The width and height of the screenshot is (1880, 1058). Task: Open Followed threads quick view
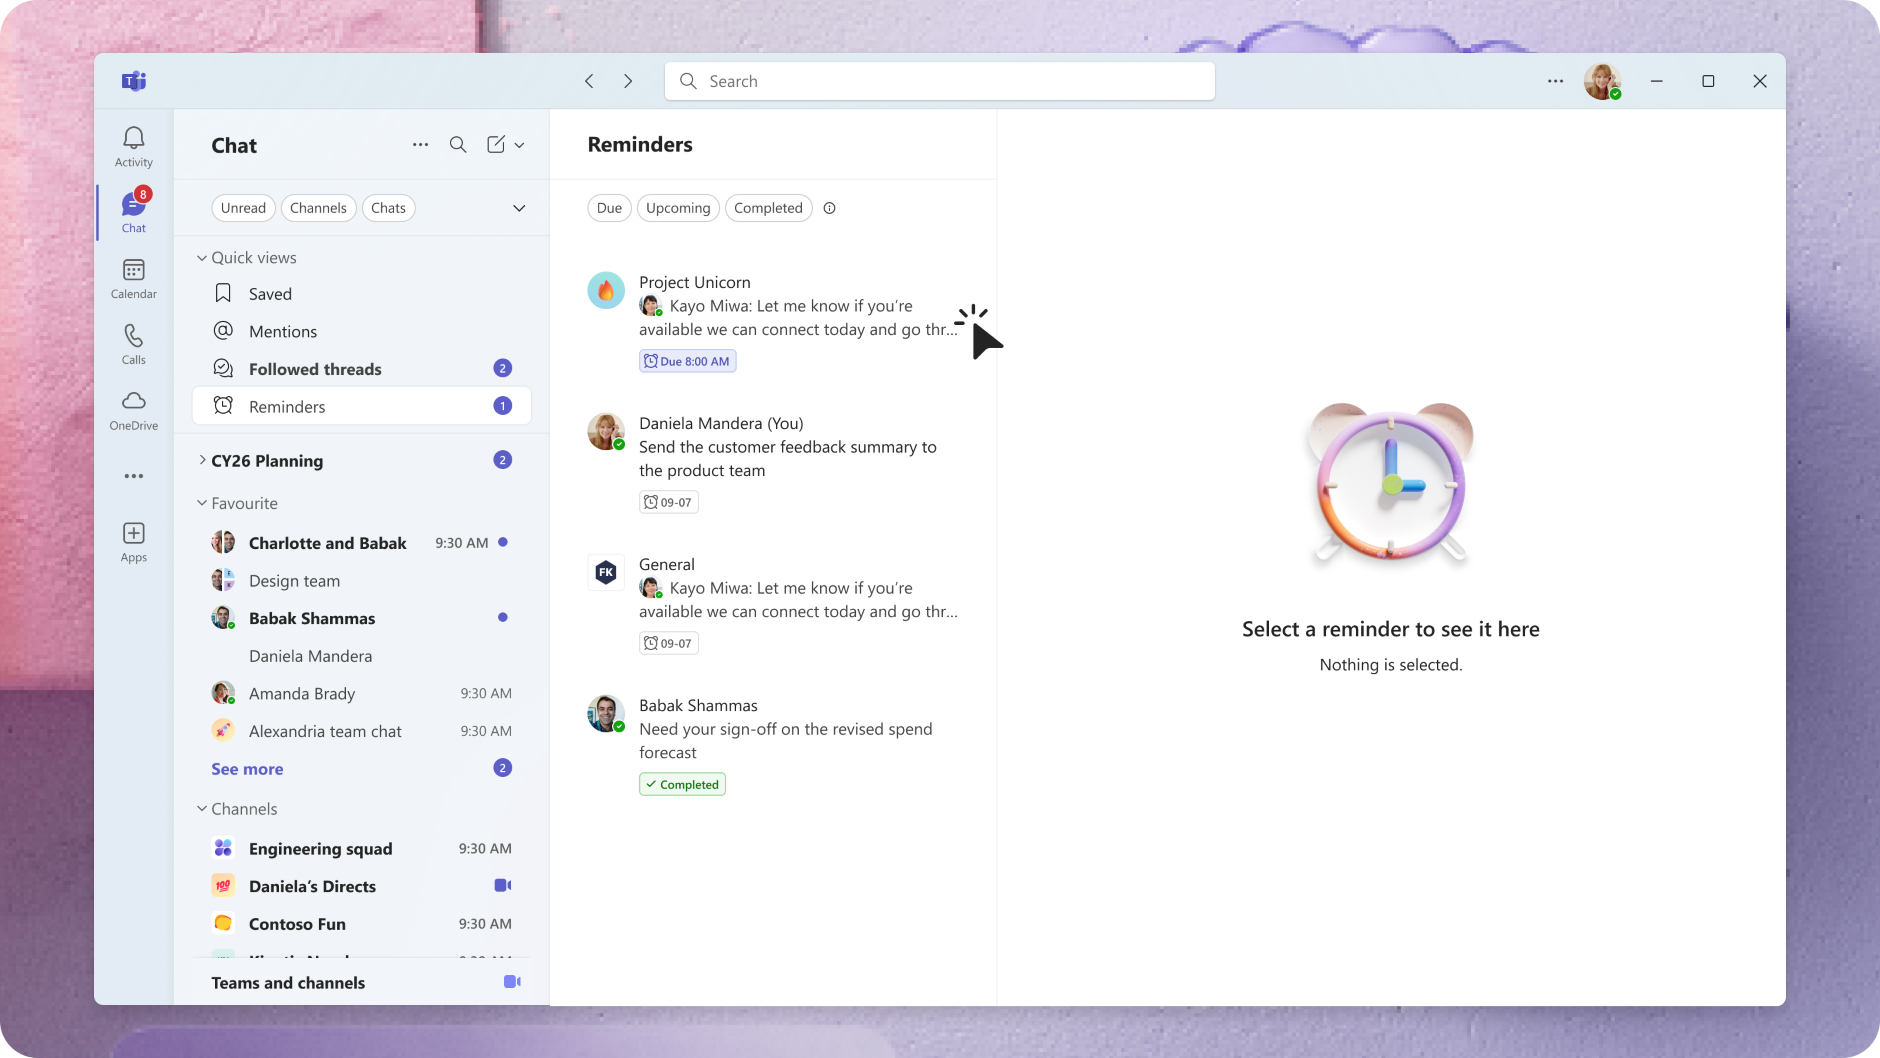pyautogui.click(x=361, y=369)
